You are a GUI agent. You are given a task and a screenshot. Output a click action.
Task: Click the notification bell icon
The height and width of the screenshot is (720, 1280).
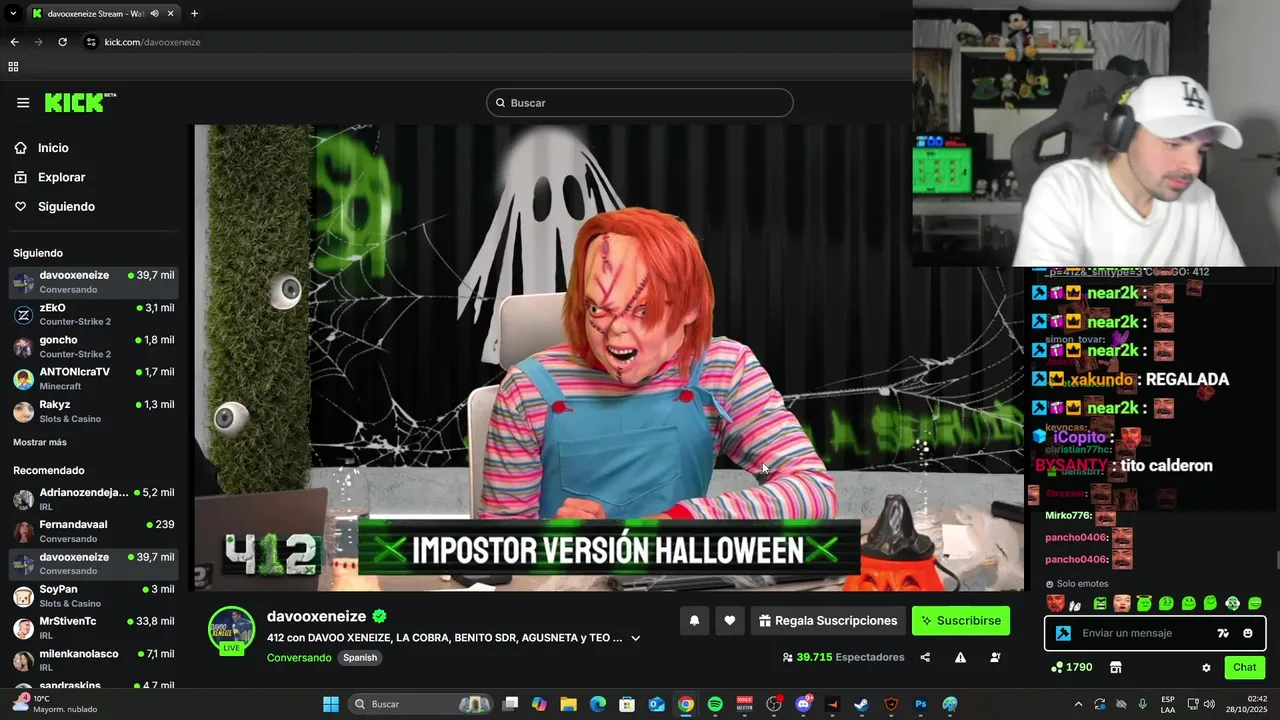[694, 621]
